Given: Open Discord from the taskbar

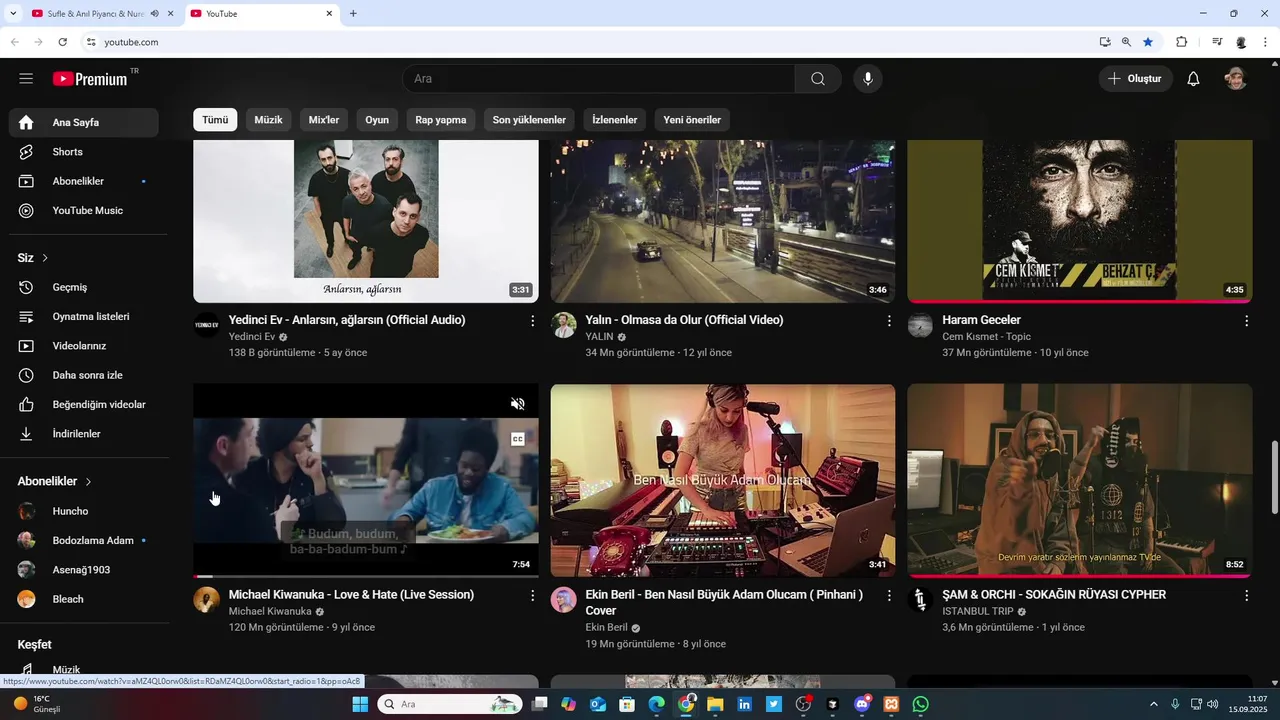Looking at the screenshot, I should [862, 704].
